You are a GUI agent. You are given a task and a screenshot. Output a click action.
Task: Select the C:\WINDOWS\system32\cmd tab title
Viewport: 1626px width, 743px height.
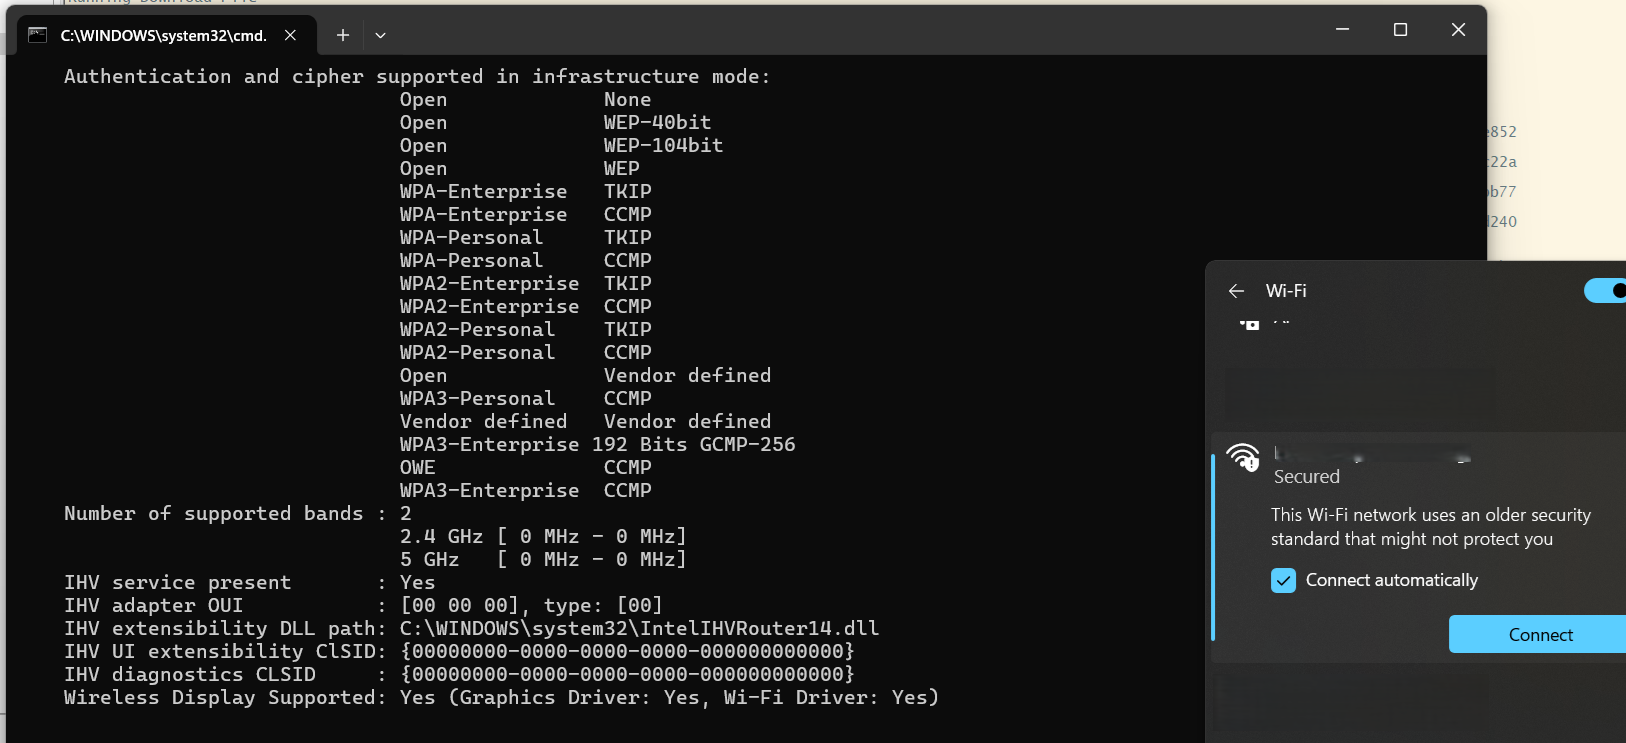(163, 35)
